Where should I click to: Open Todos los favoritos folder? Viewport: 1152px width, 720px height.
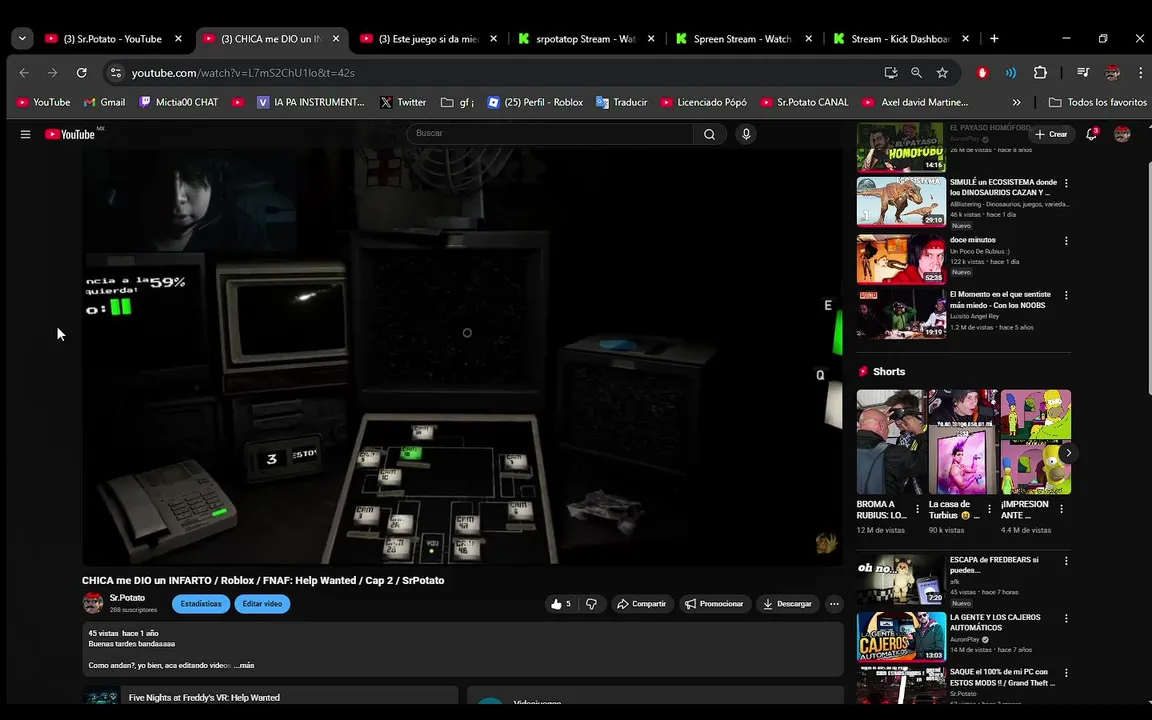point(1098,102)
